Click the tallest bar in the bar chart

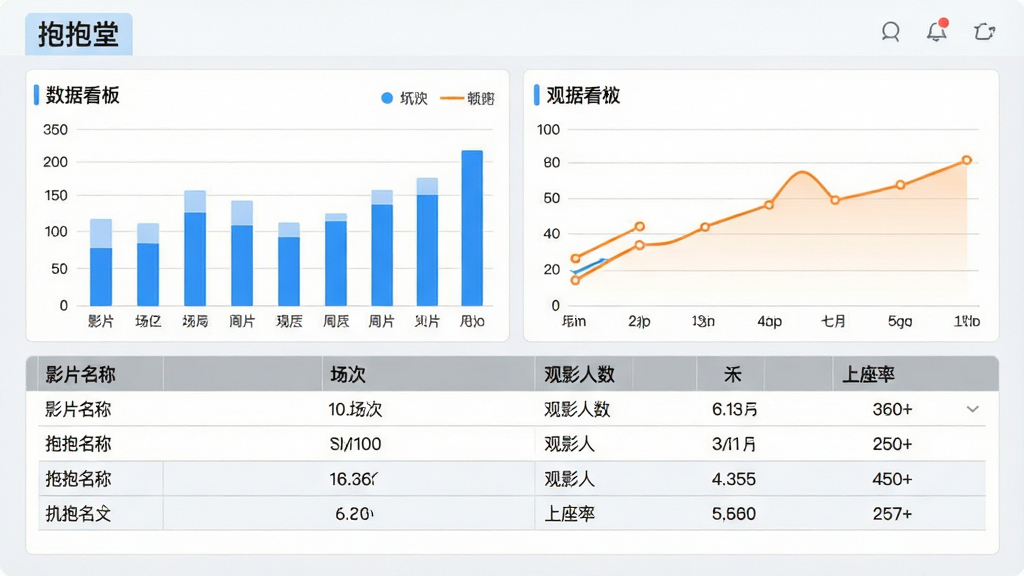pyautogui.click(x=472, y=228)
